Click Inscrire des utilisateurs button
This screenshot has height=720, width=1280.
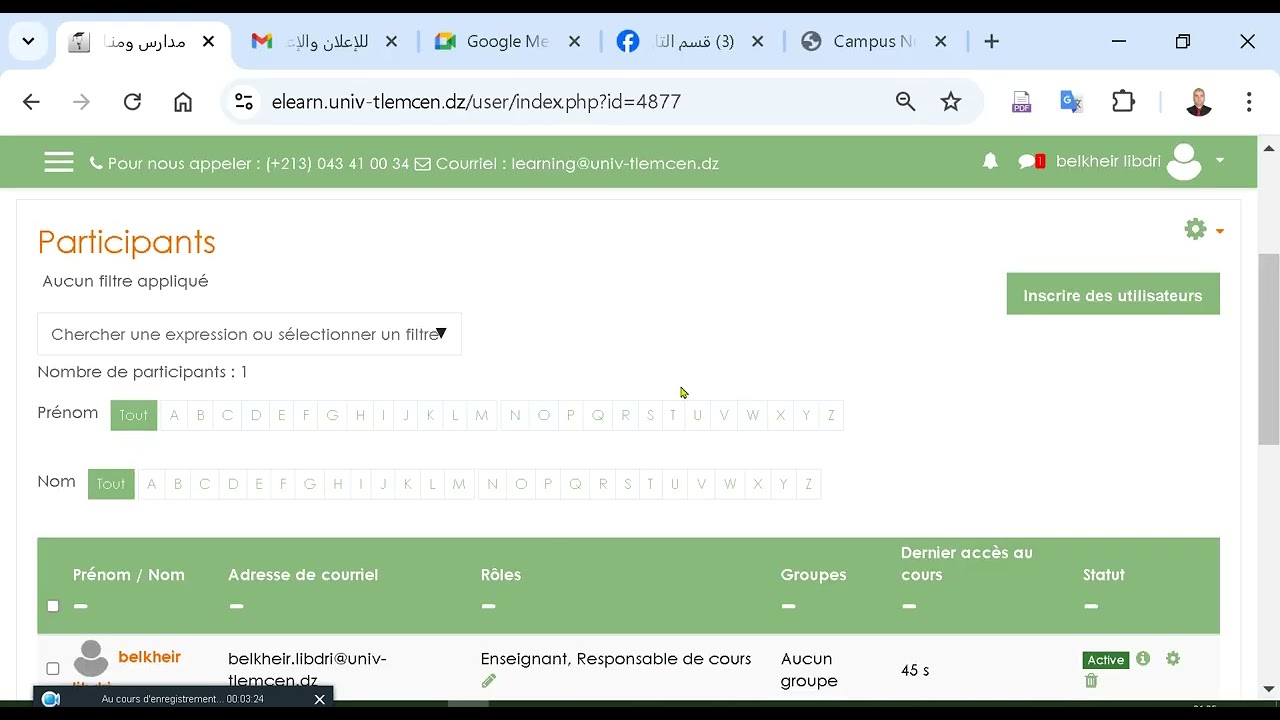click(1113, 295)
